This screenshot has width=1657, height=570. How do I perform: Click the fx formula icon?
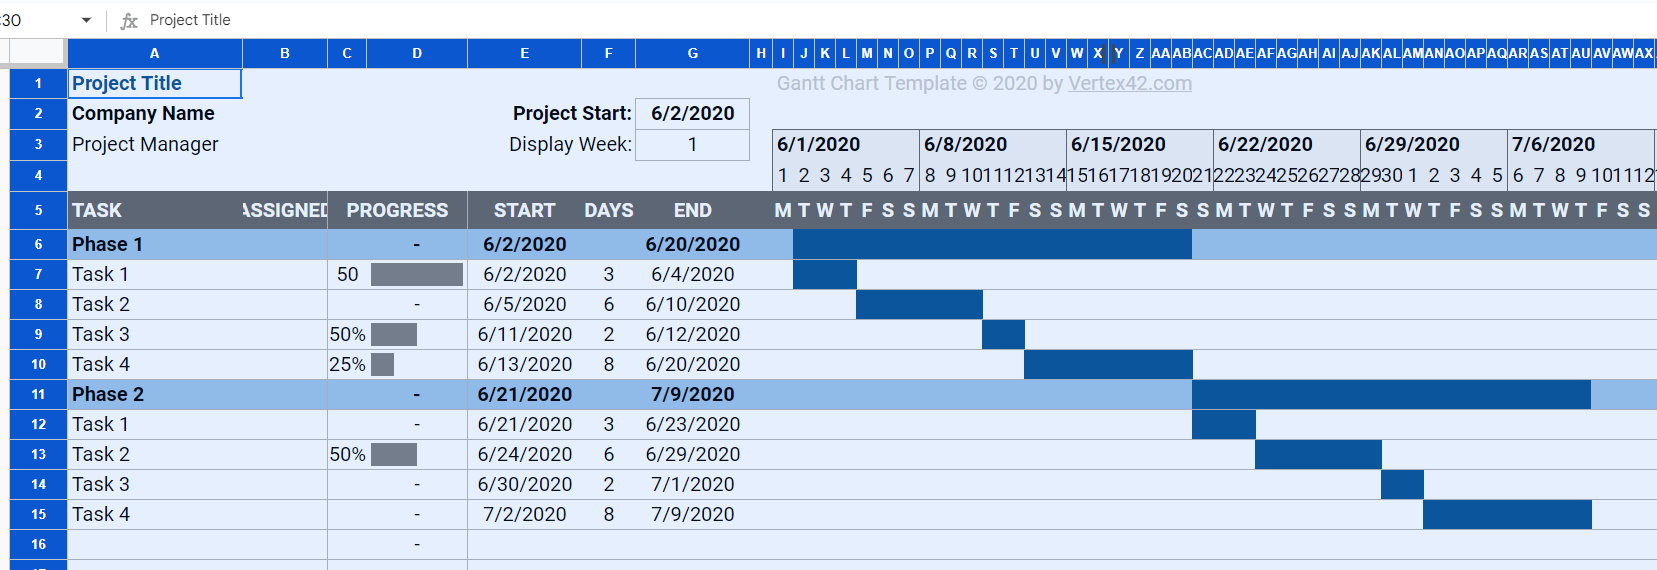[x=129, y=20]
